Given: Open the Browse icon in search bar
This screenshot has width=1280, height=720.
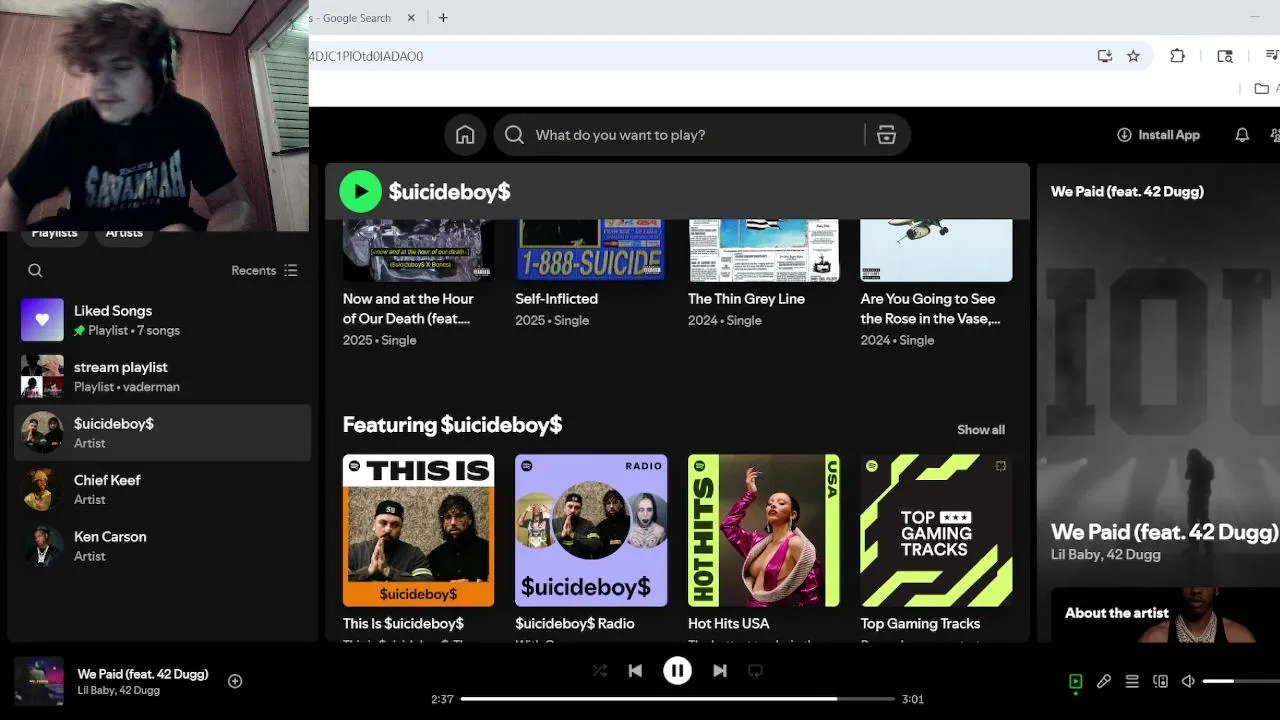Looking at the screenshot, I should pos(886,135).
